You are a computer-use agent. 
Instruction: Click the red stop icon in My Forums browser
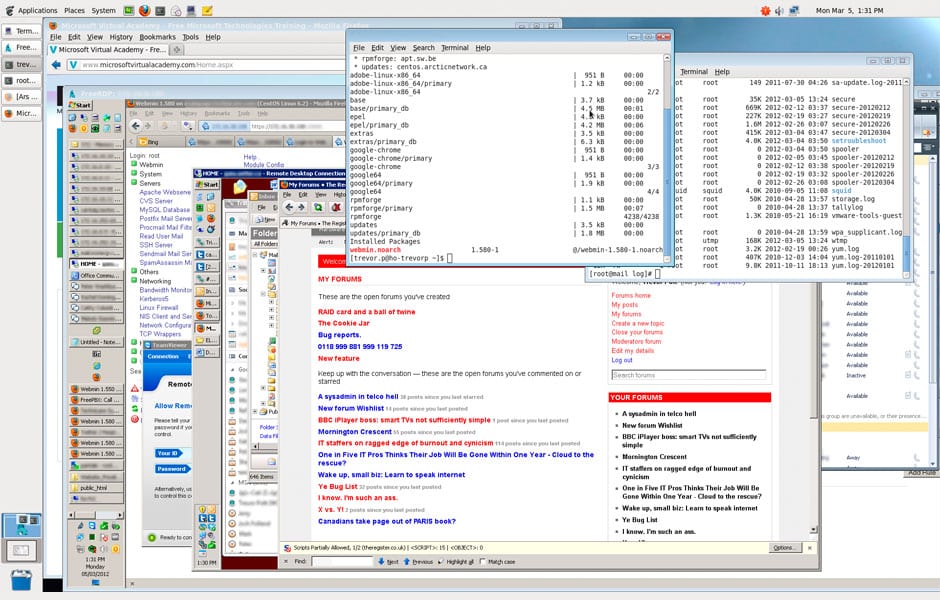[336, 207]
